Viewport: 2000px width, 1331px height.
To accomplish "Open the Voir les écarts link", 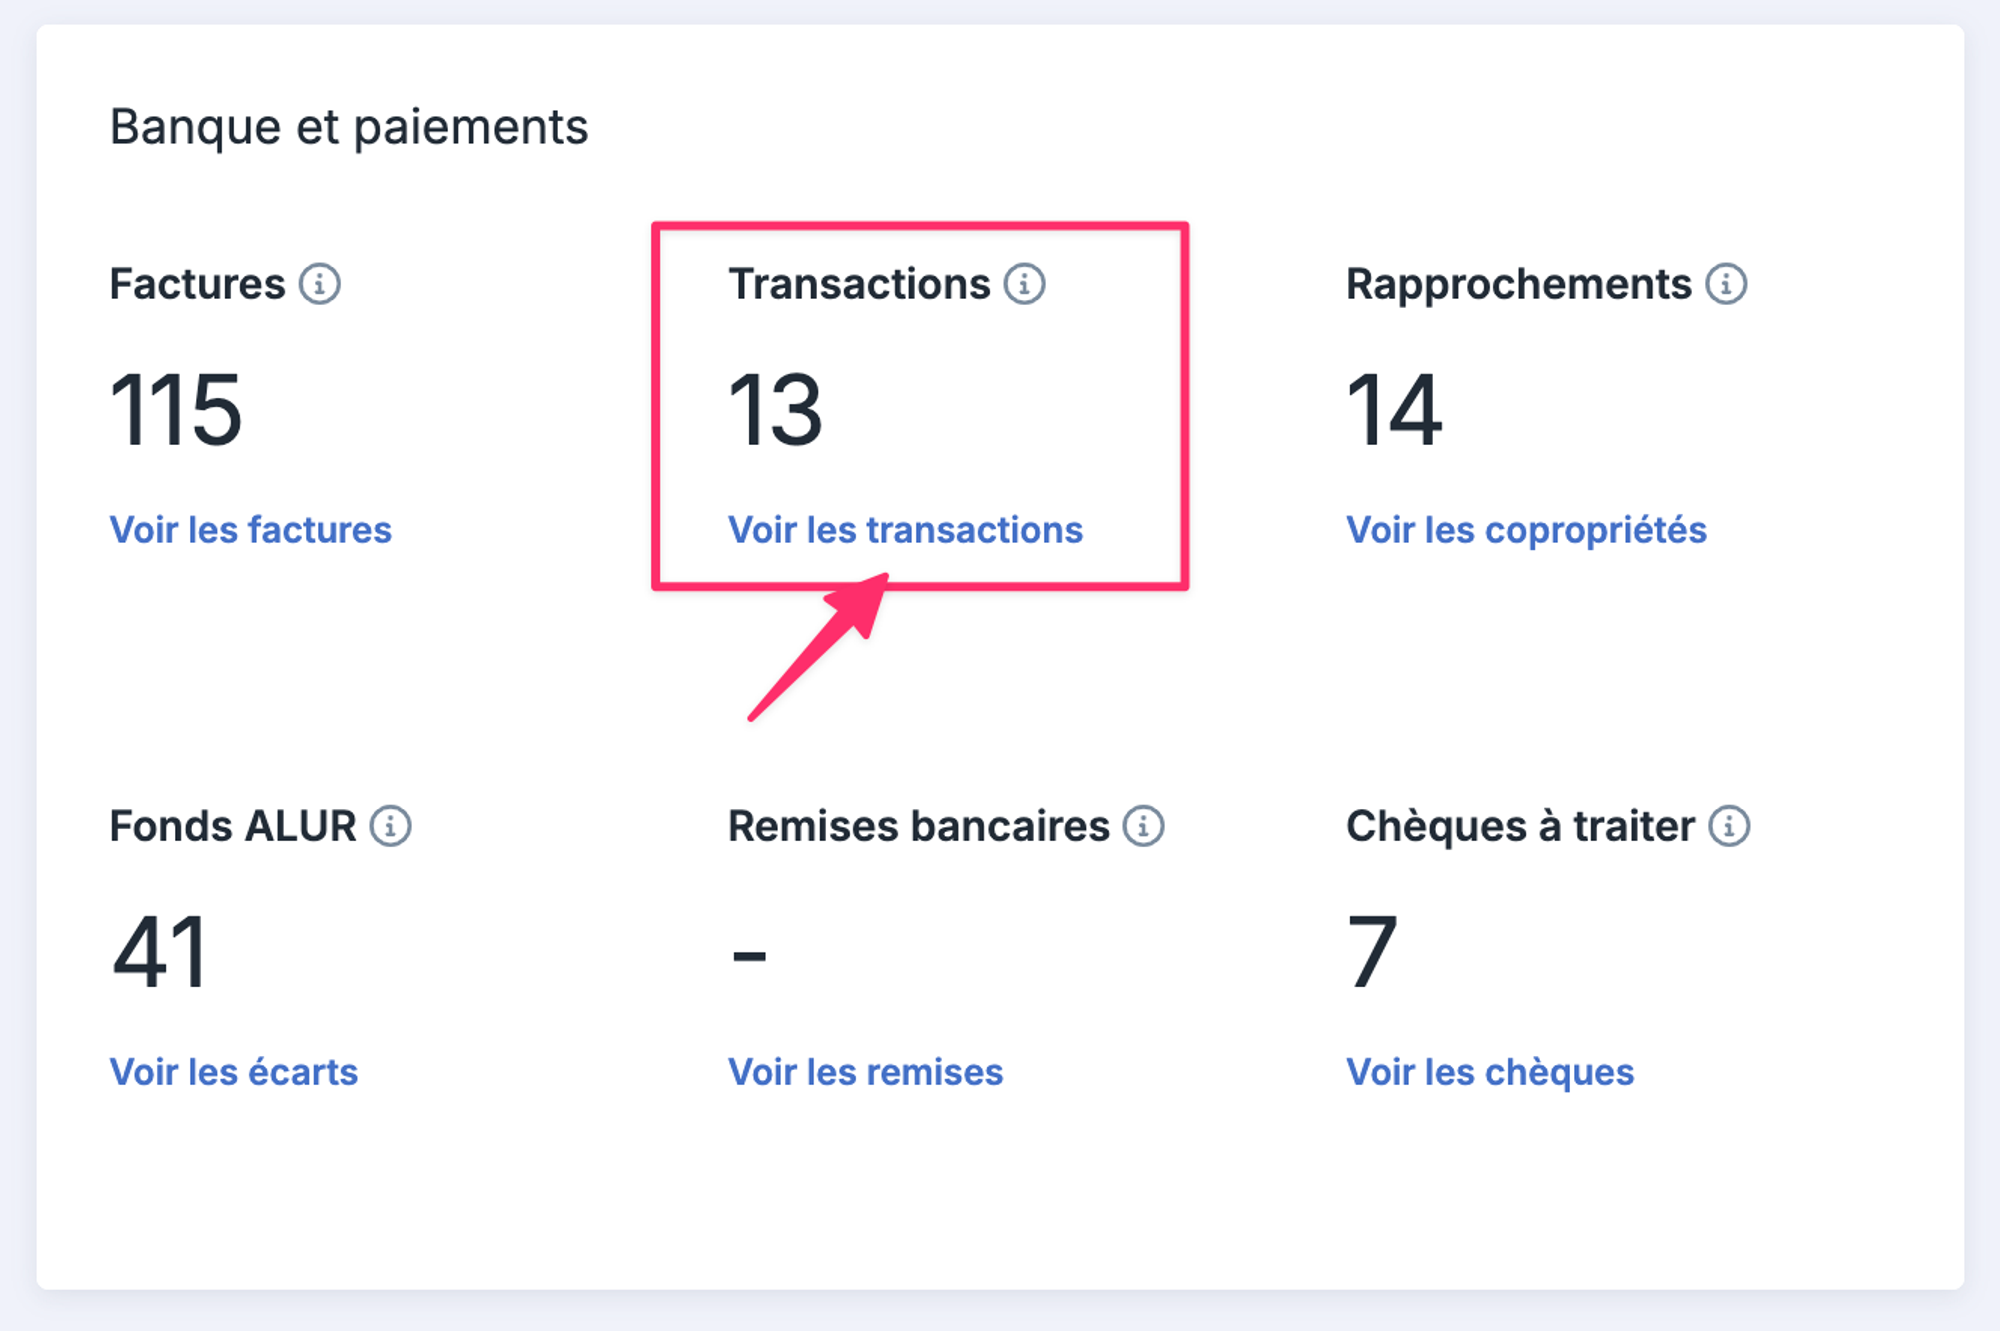I will [x=233, y=1072].
